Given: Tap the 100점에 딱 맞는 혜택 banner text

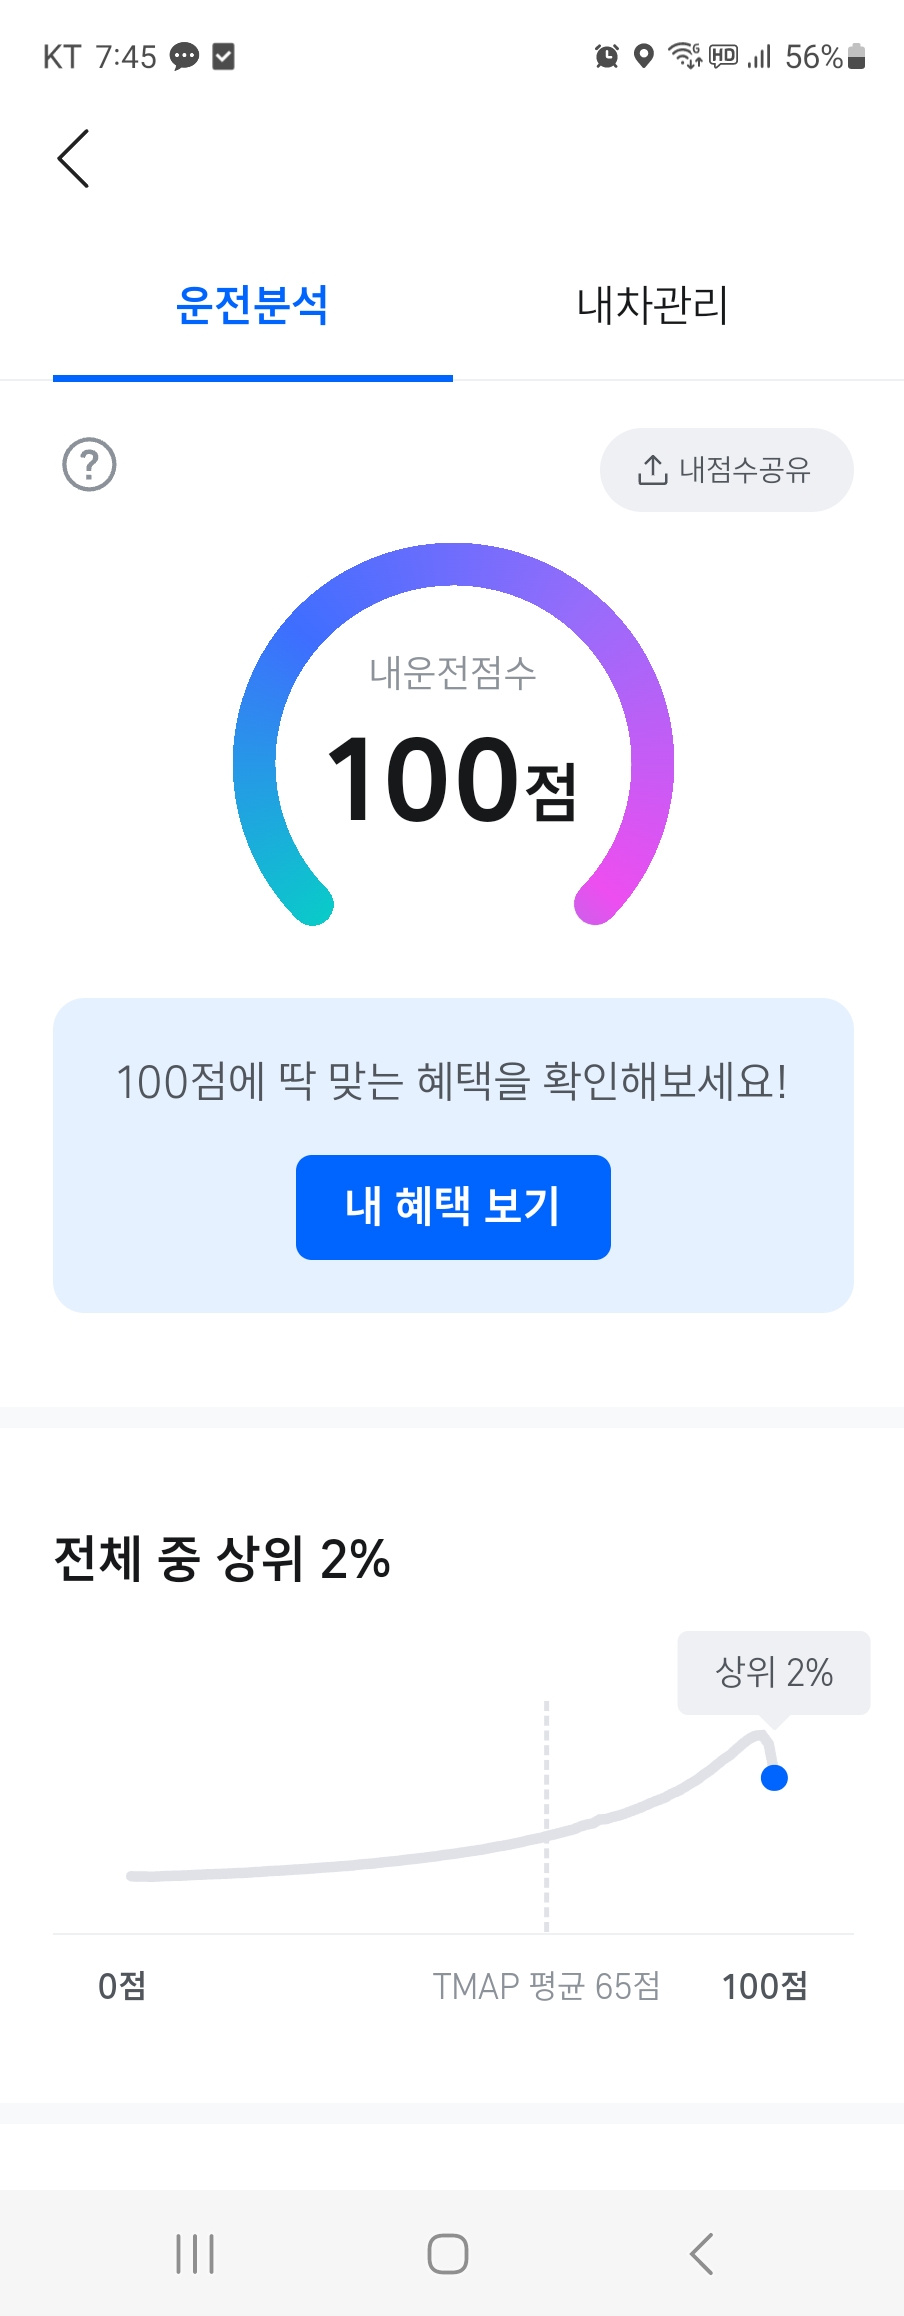Looking at the screenshot, I should tap(452, 1081).
